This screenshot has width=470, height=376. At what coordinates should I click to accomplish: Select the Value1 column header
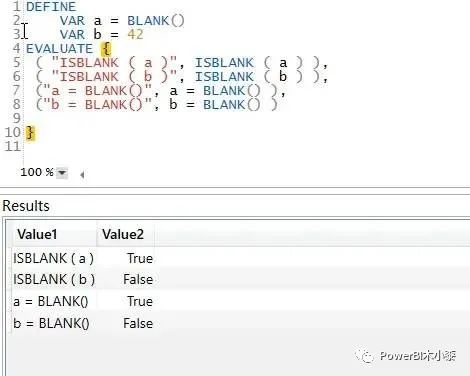37,234
